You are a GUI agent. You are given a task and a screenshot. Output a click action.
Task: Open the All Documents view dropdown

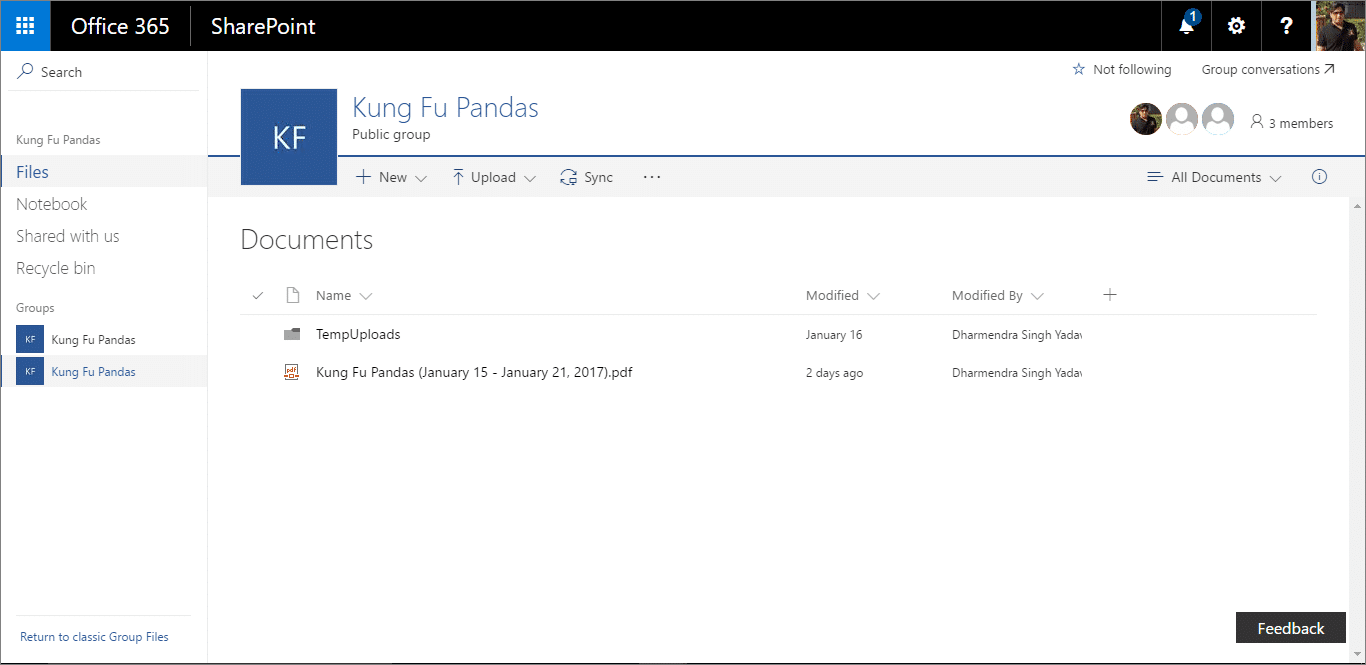[1214, 177]
